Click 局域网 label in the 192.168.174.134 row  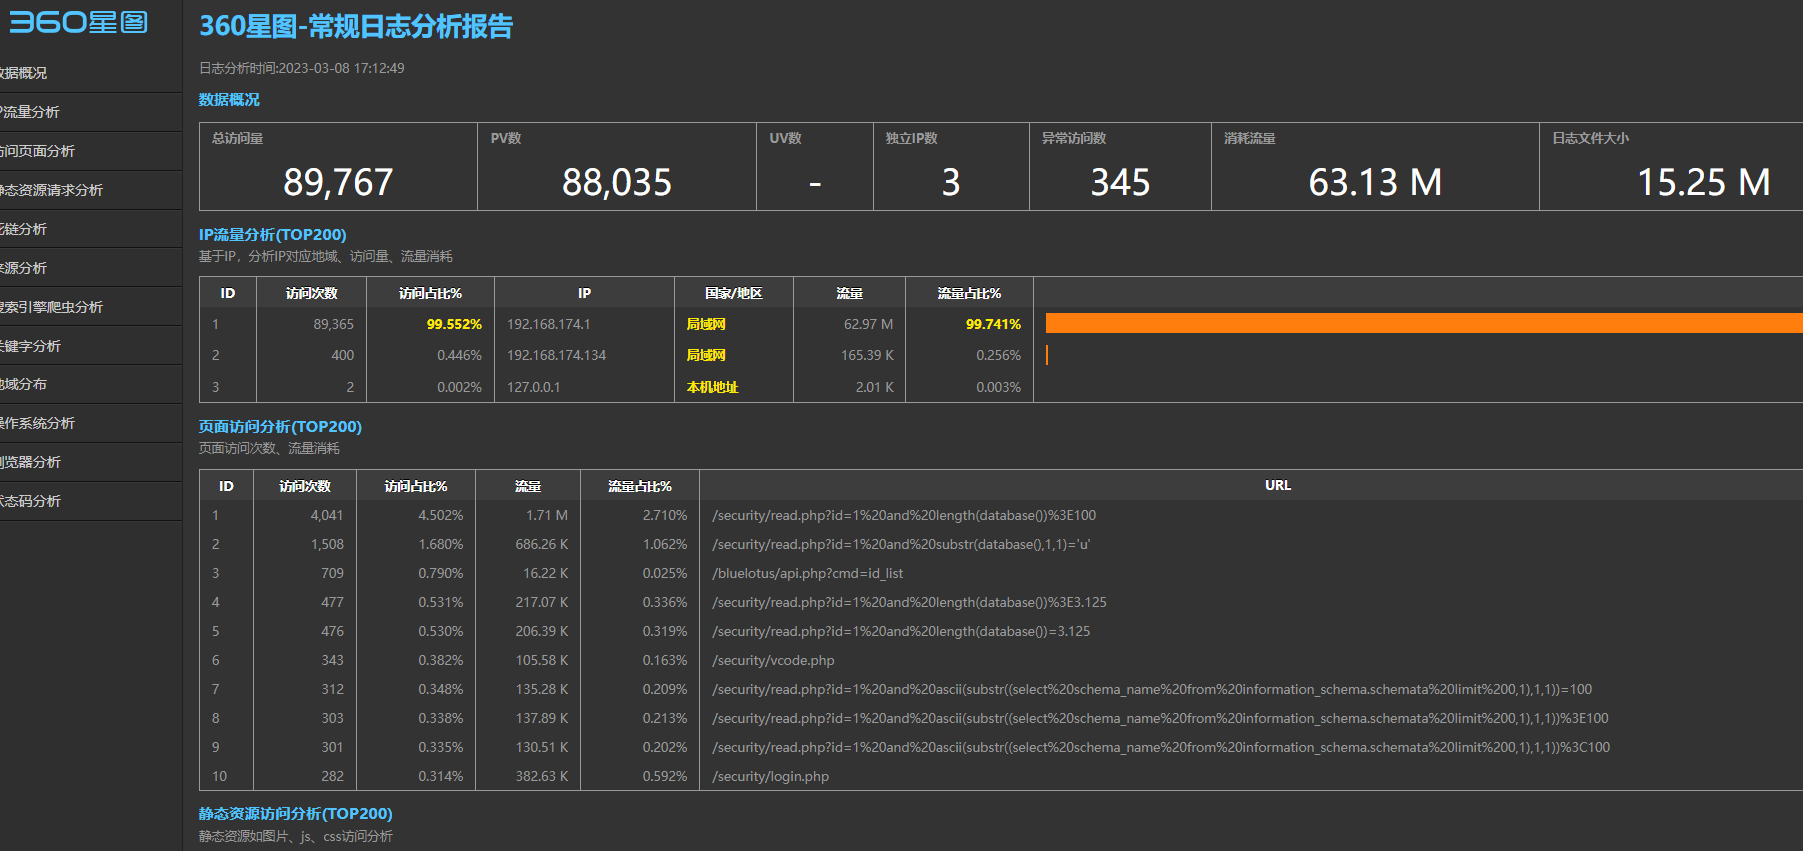pyautogui.click(x=706, y=355)
